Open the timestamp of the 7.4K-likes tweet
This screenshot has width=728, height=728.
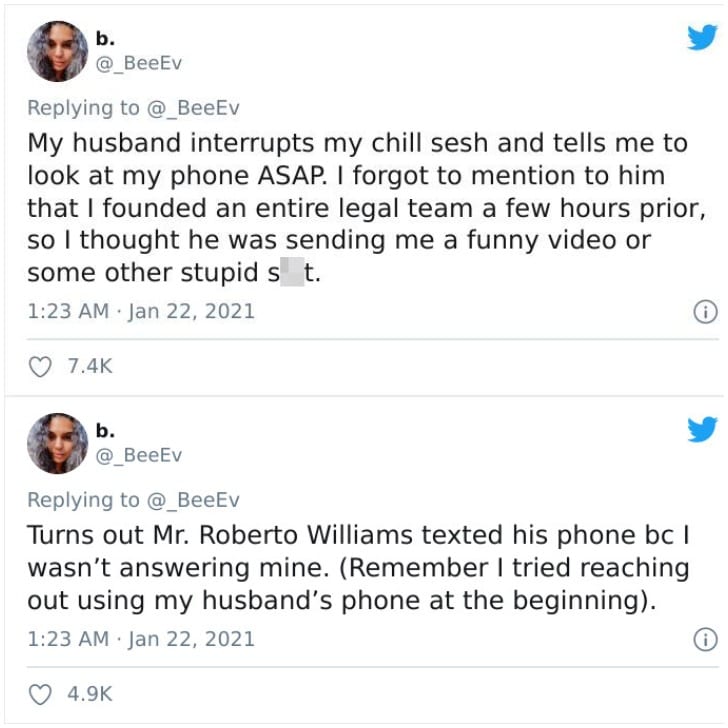(x=141, y=311)
